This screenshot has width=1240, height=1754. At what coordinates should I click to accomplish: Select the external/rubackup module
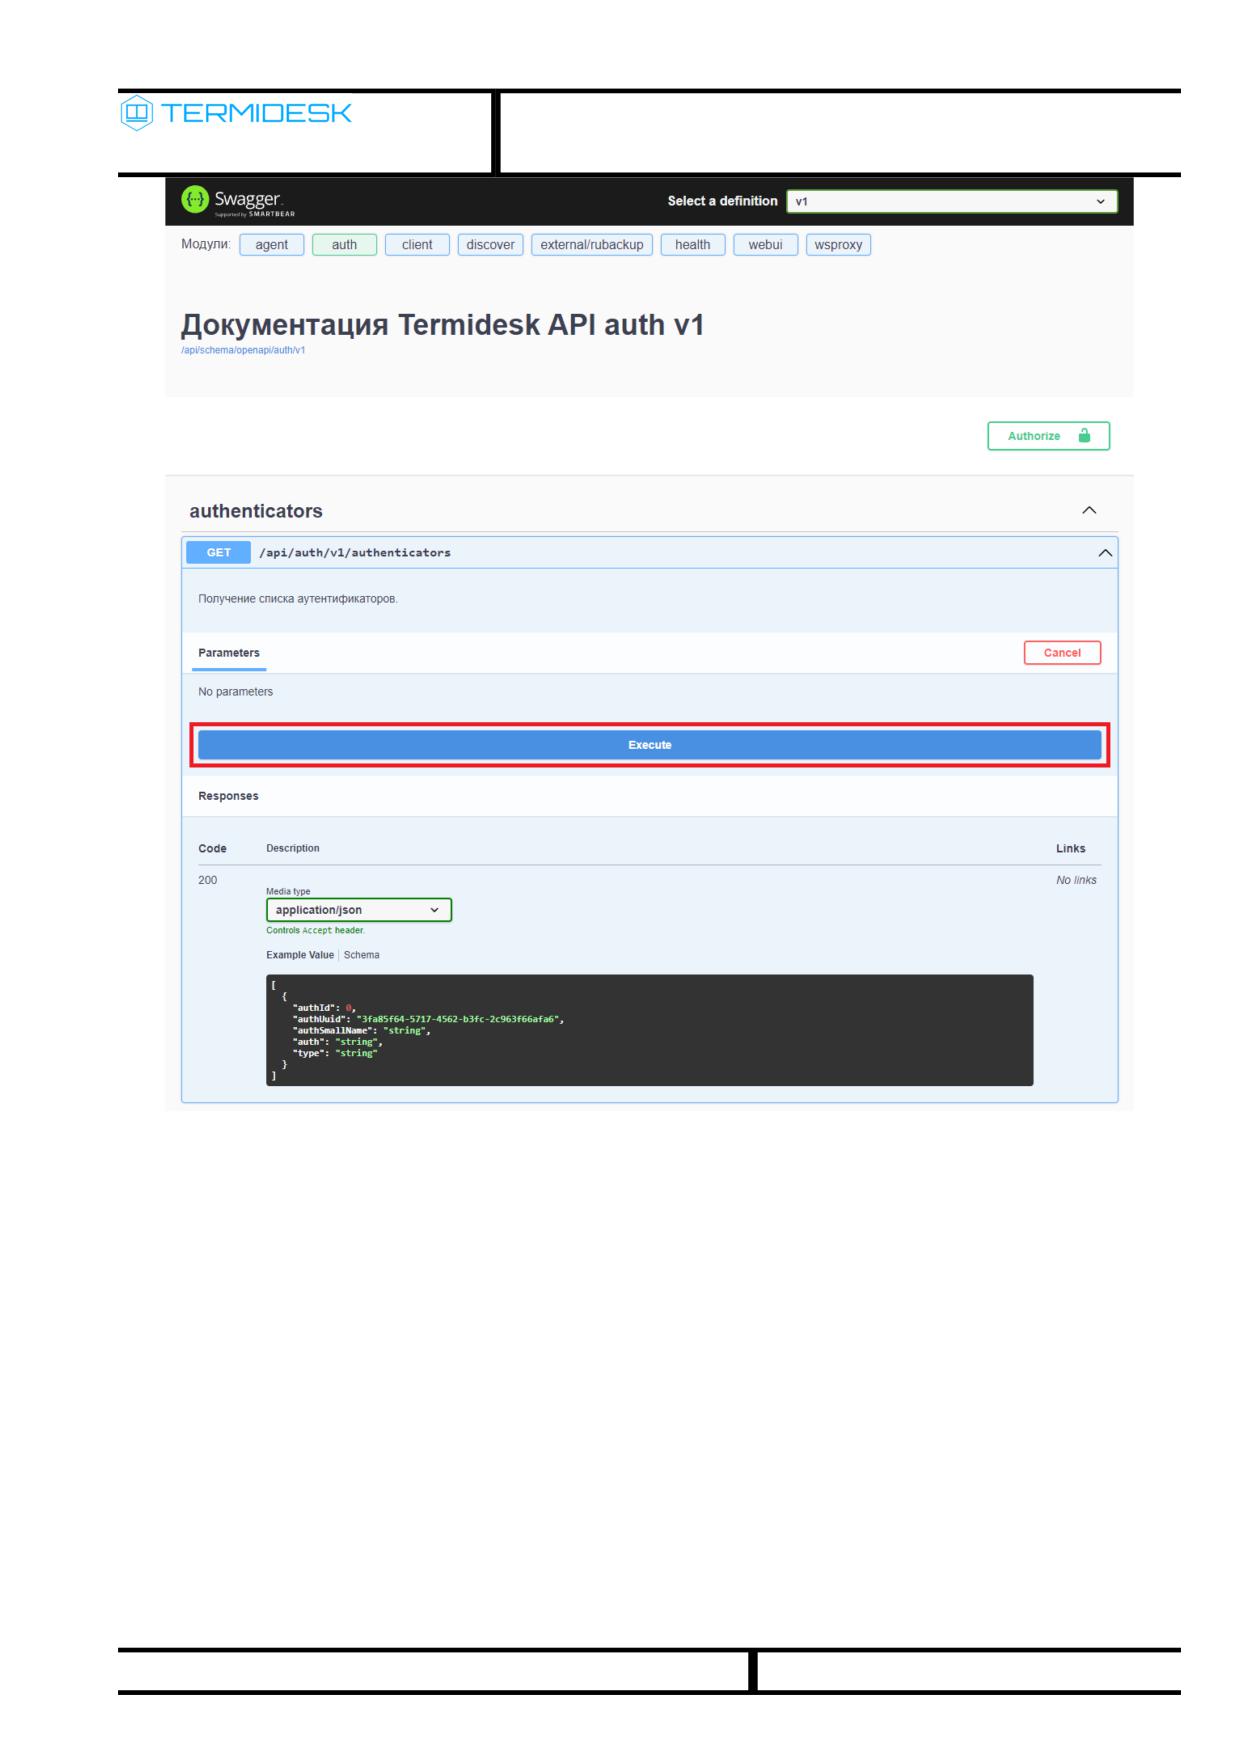pyautogui.click(x=592, y=245)
